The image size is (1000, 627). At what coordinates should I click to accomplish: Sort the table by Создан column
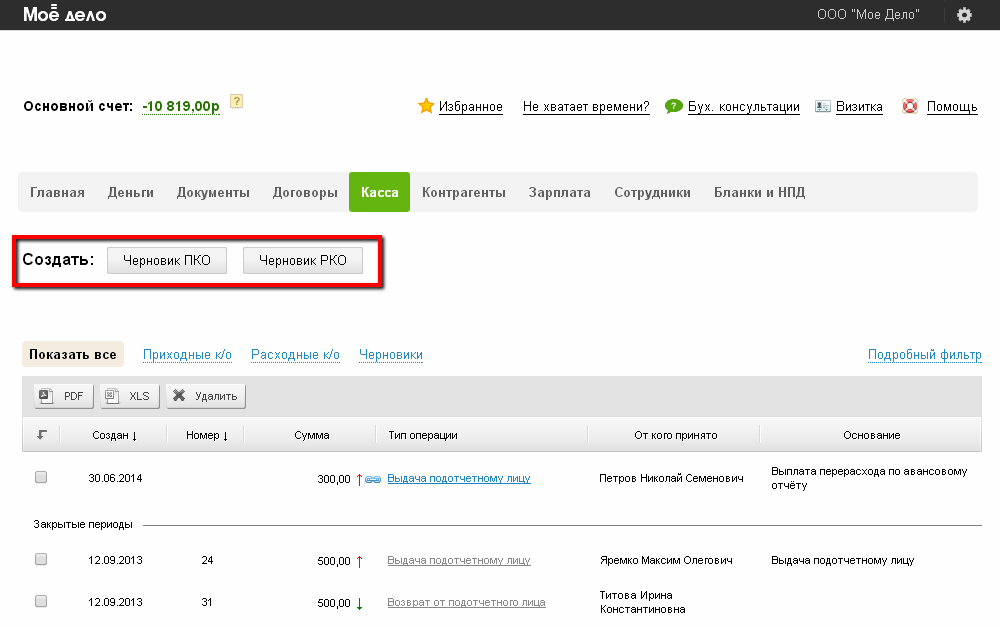point(115,435)
